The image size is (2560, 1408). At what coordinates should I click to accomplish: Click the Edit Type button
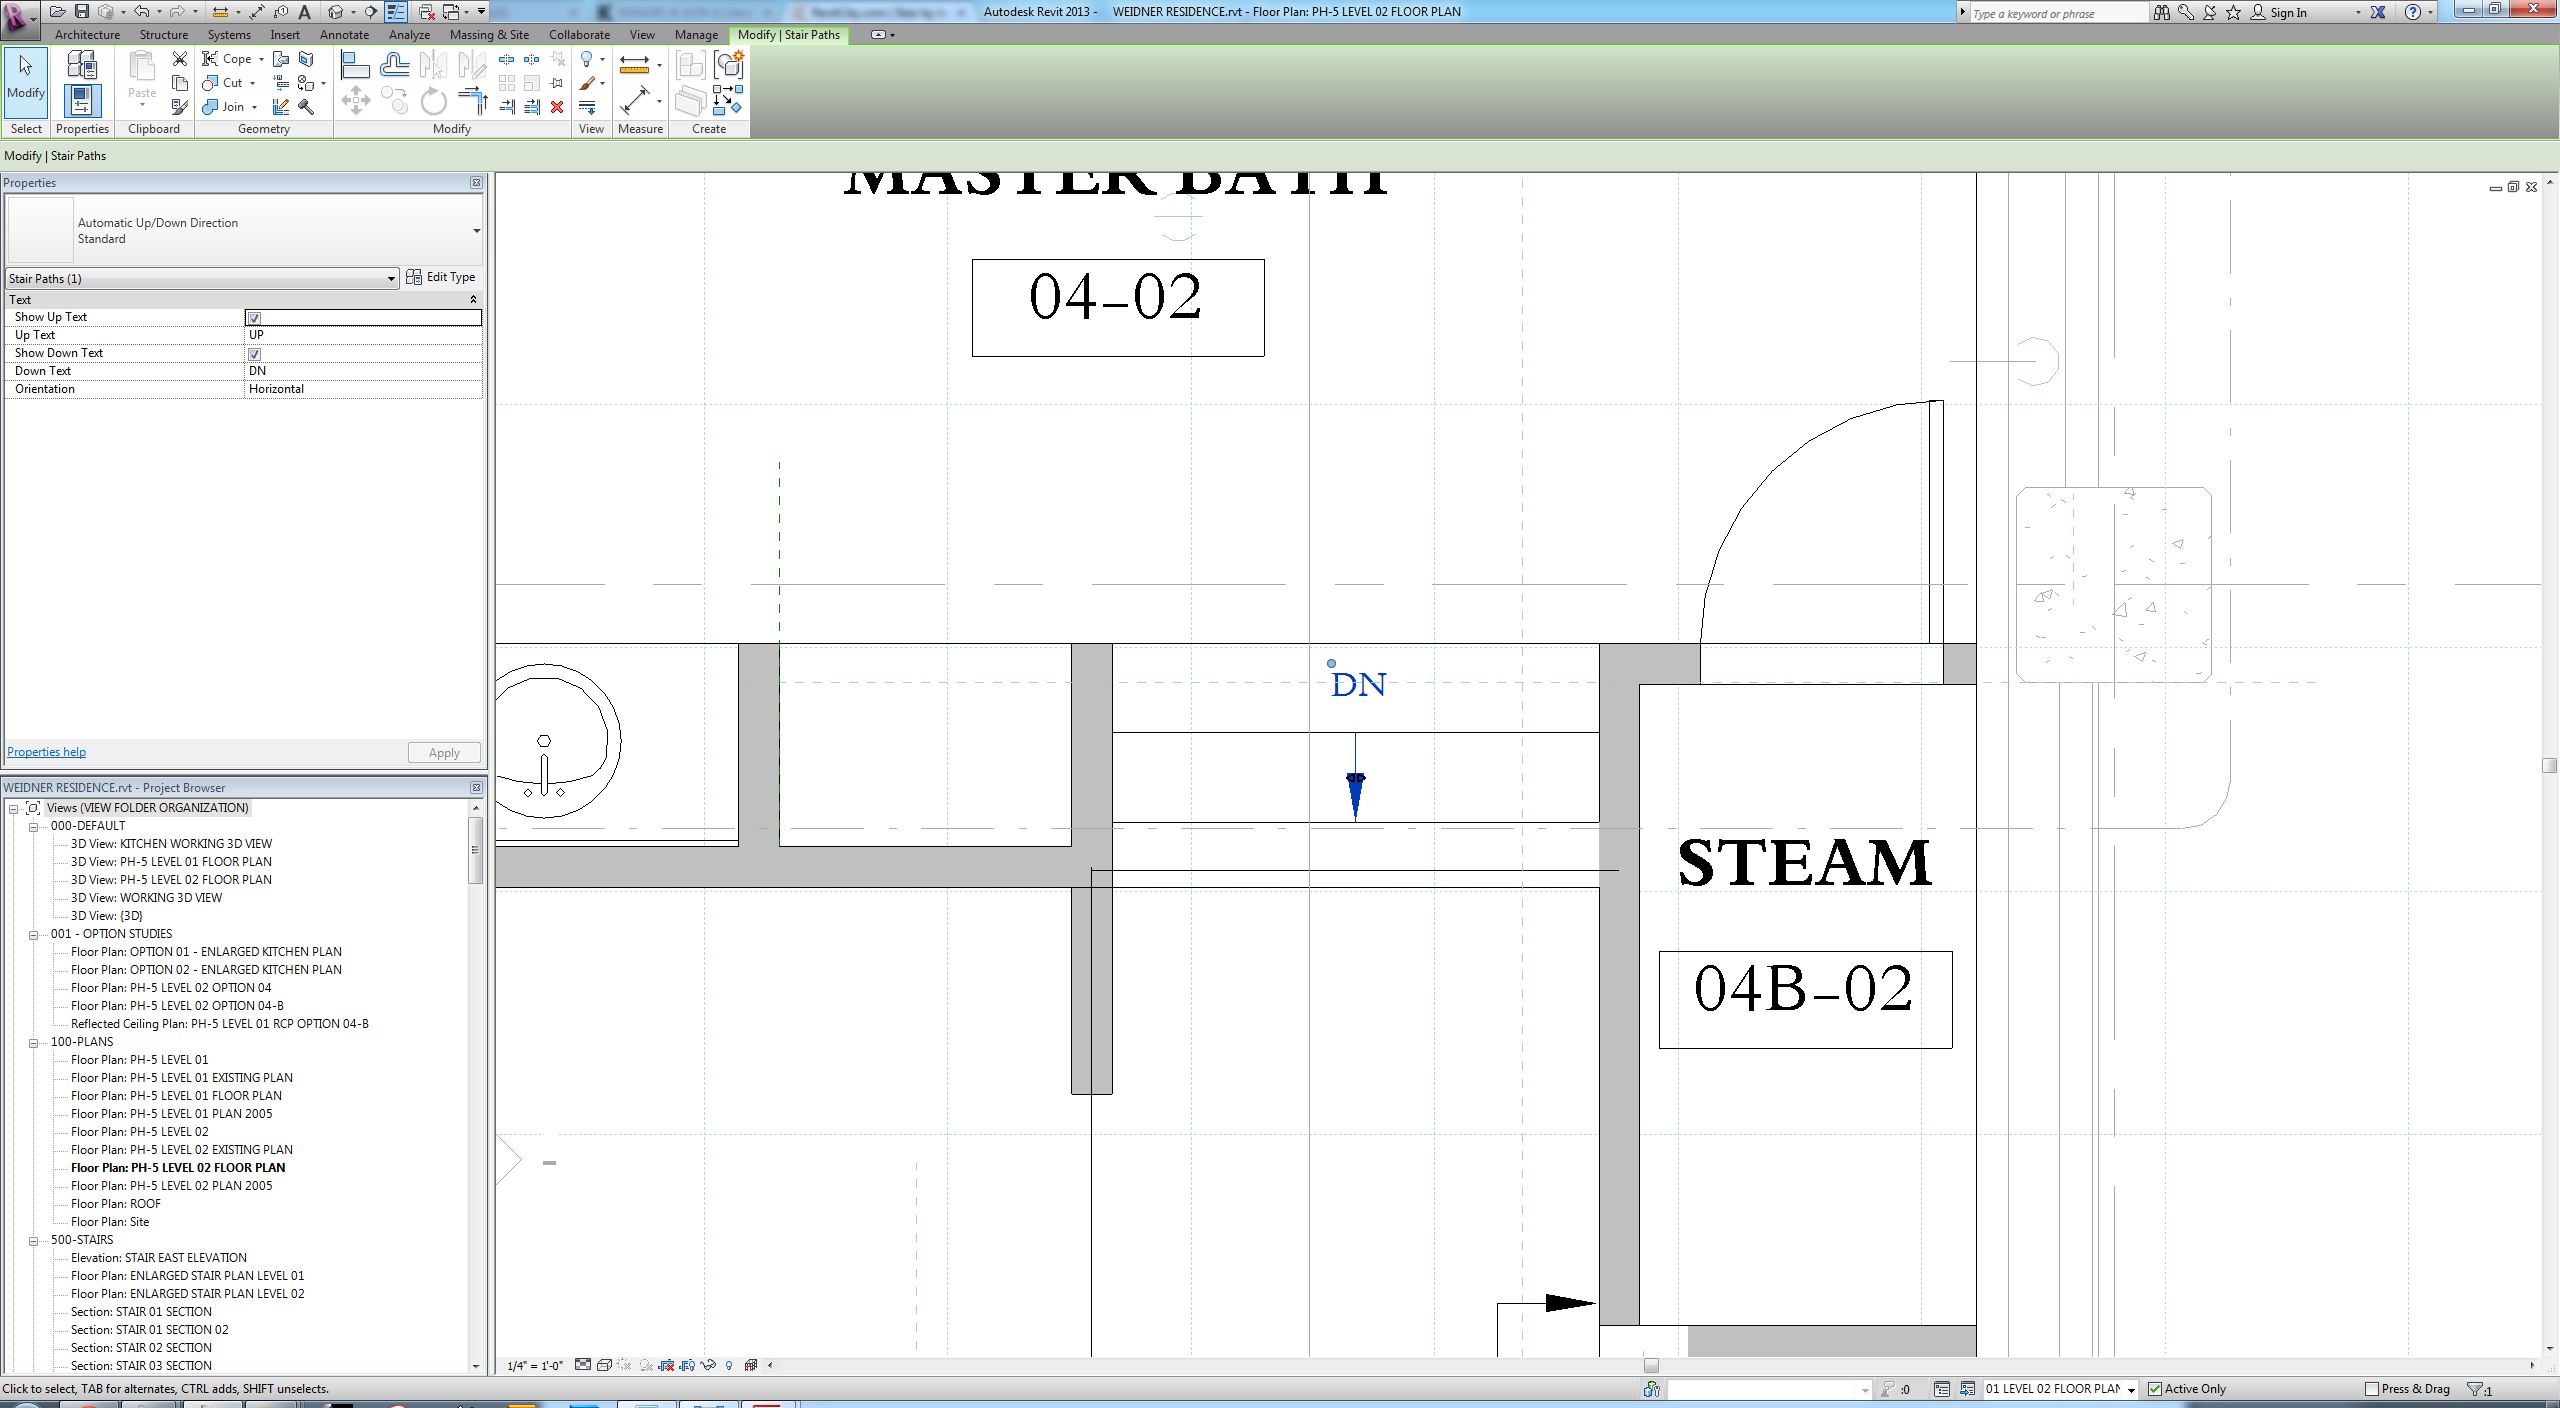coord(441,277)
